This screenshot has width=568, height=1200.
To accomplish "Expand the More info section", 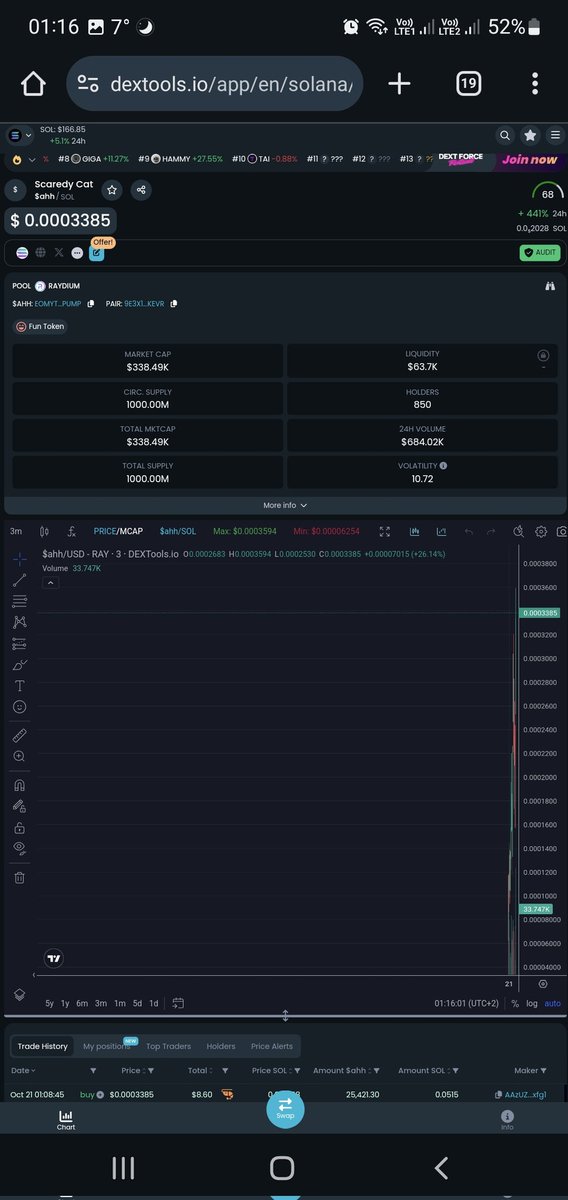I will point(285,505).
